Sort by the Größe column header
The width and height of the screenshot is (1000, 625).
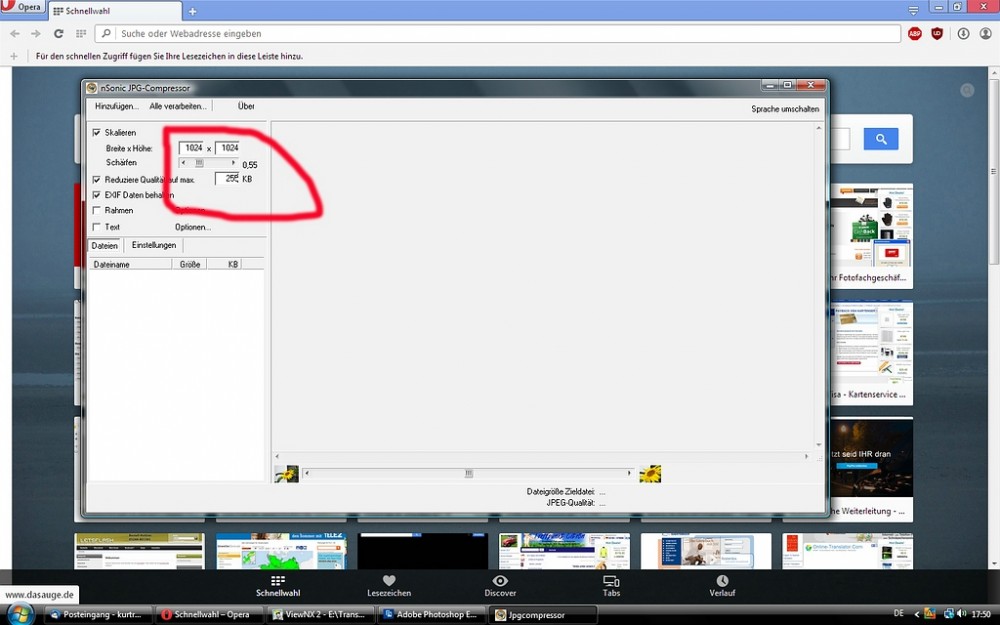click(x=189, y=264)
